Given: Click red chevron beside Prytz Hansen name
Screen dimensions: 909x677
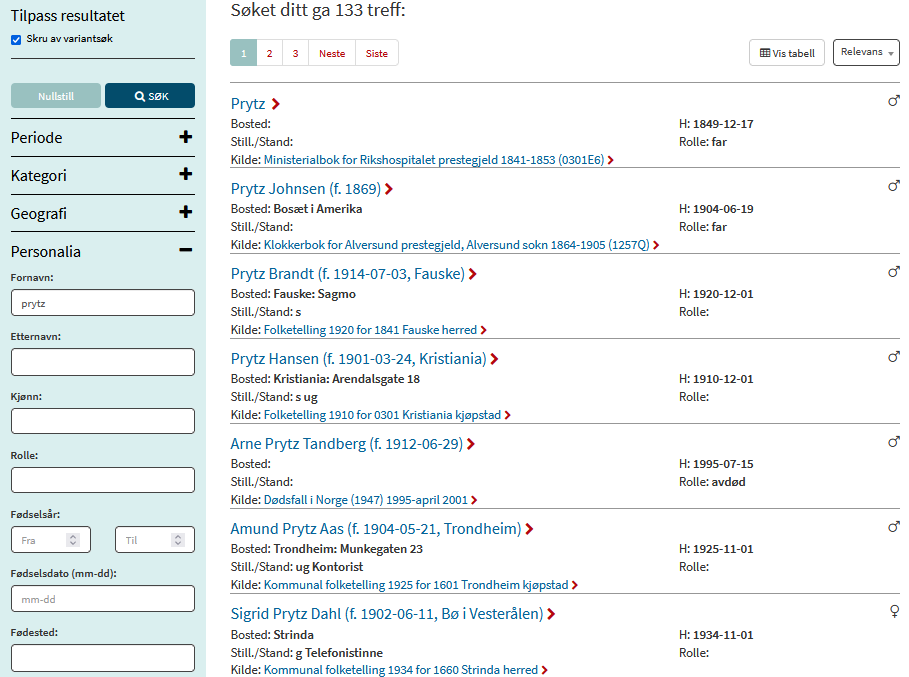Looking at the screenshot, I should (x=494, y=359).
